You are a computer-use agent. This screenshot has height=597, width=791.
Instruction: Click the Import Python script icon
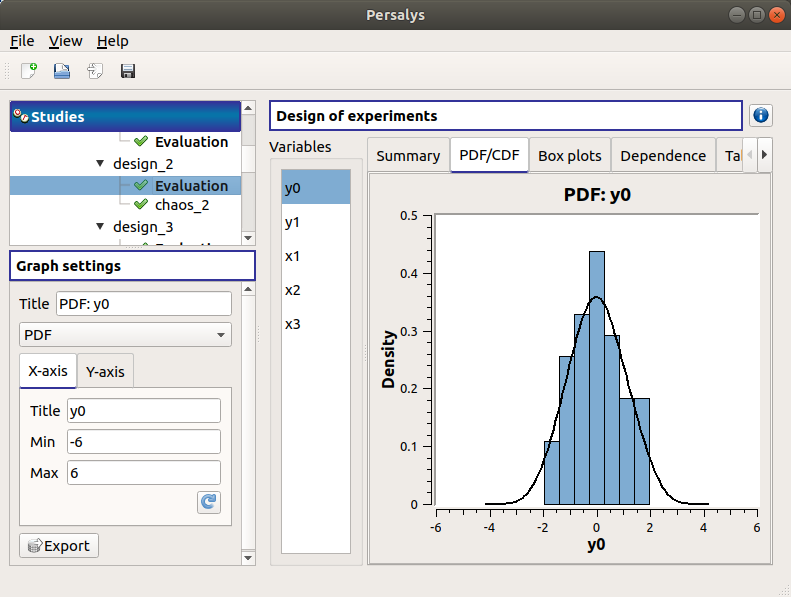point(95,71)
